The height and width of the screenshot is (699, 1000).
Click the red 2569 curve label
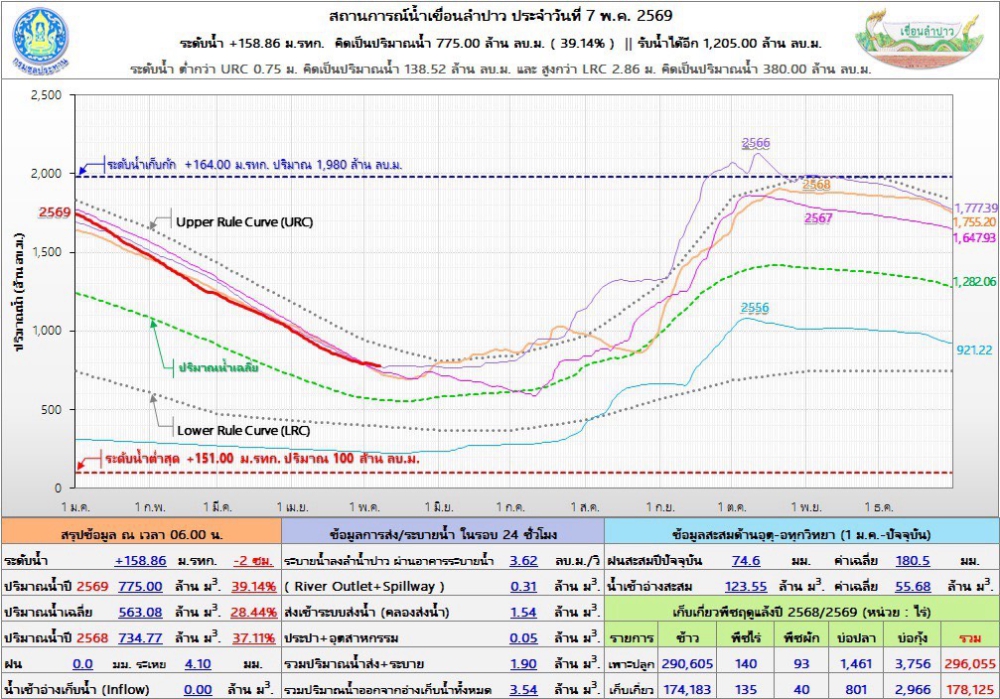pos(55,212)
